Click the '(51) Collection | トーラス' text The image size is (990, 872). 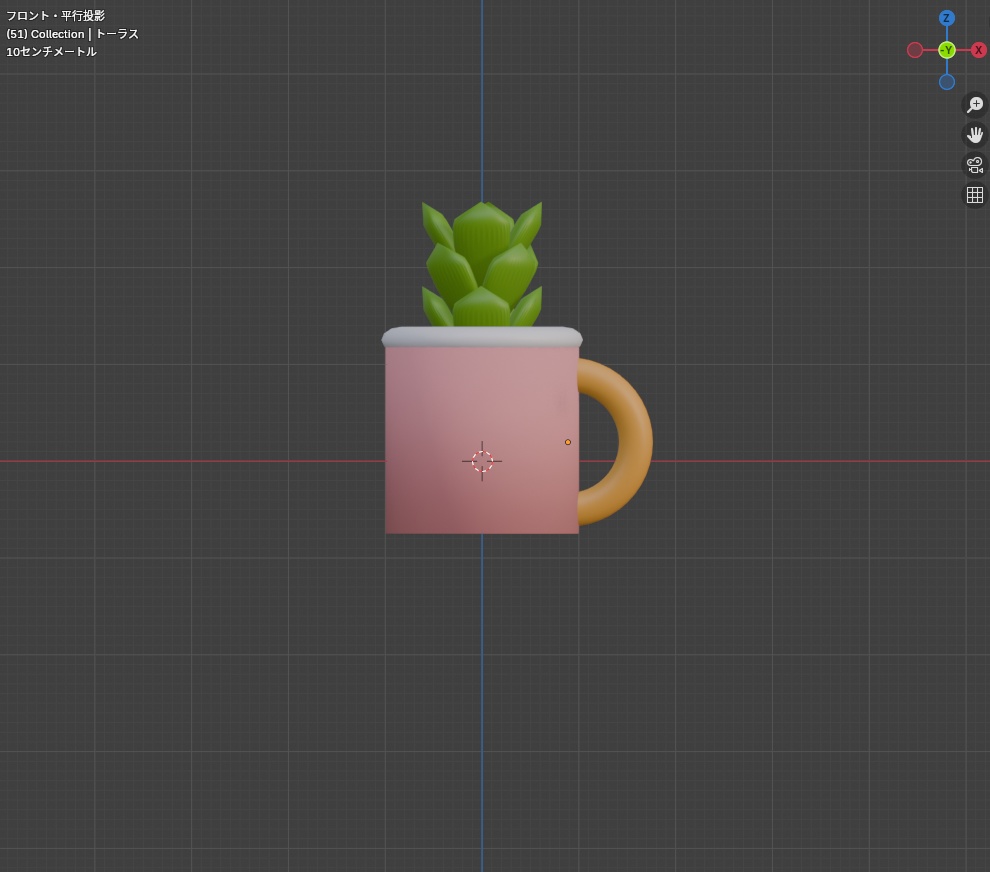pyautogui.click(x=72, y=34)
